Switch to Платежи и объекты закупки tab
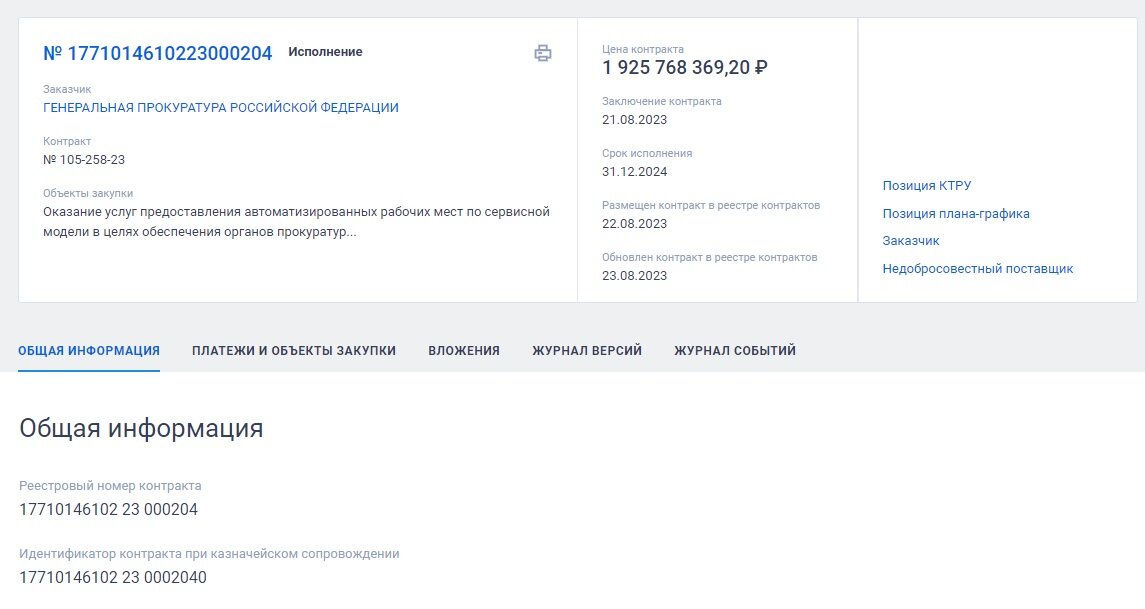 coord(294,351)
